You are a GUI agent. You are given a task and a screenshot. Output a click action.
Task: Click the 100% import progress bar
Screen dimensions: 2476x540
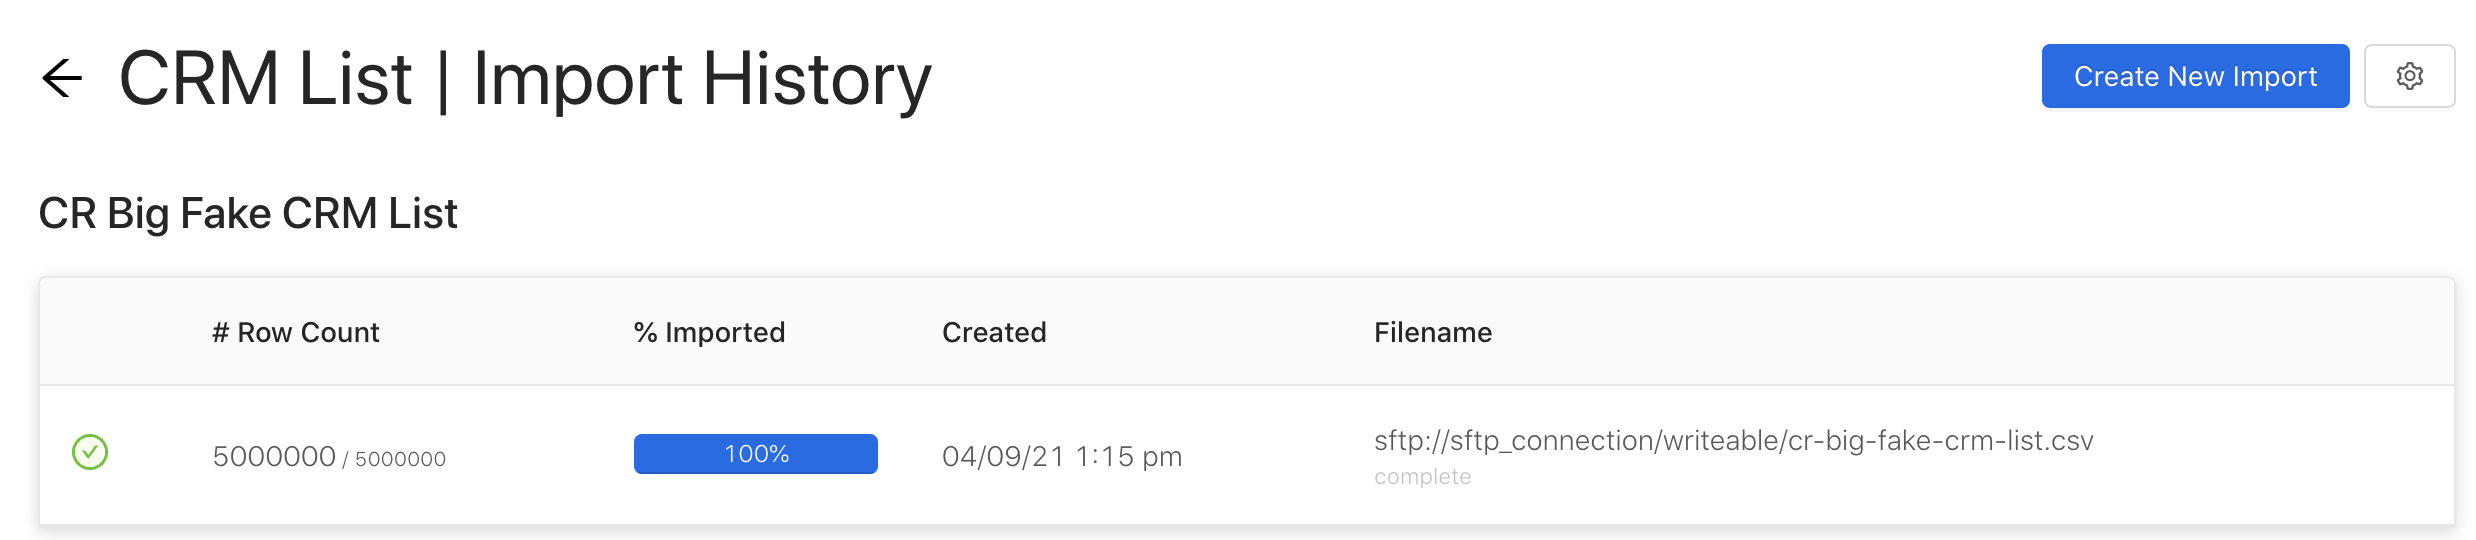tap(756, 454)
